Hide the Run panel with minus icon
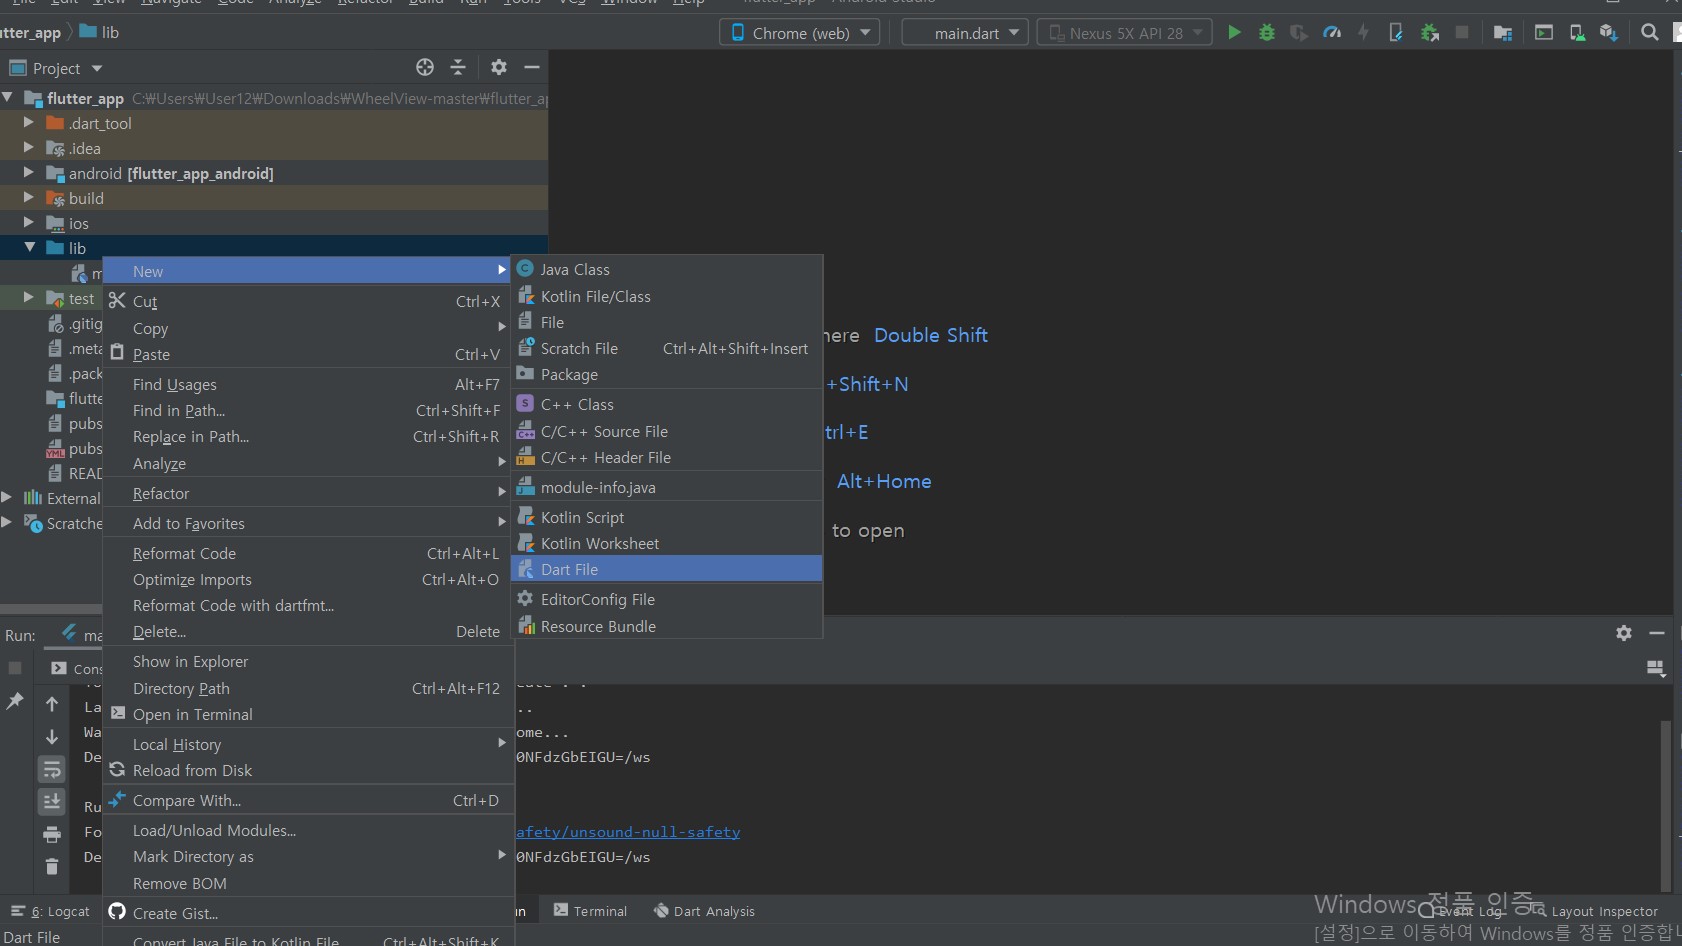This screenshot has height=946, width=1682. pos(1657,633)
